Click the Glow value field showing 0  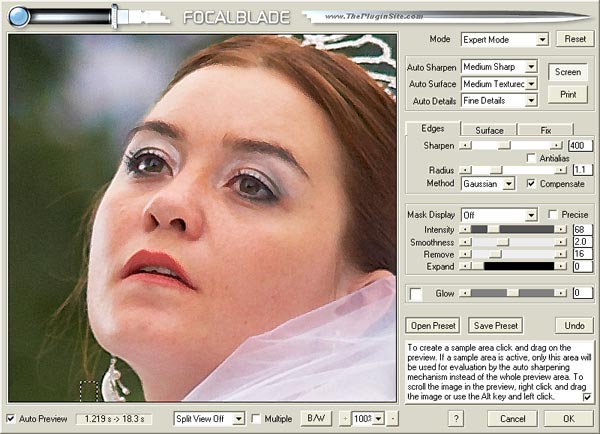(x=582, y=293)
